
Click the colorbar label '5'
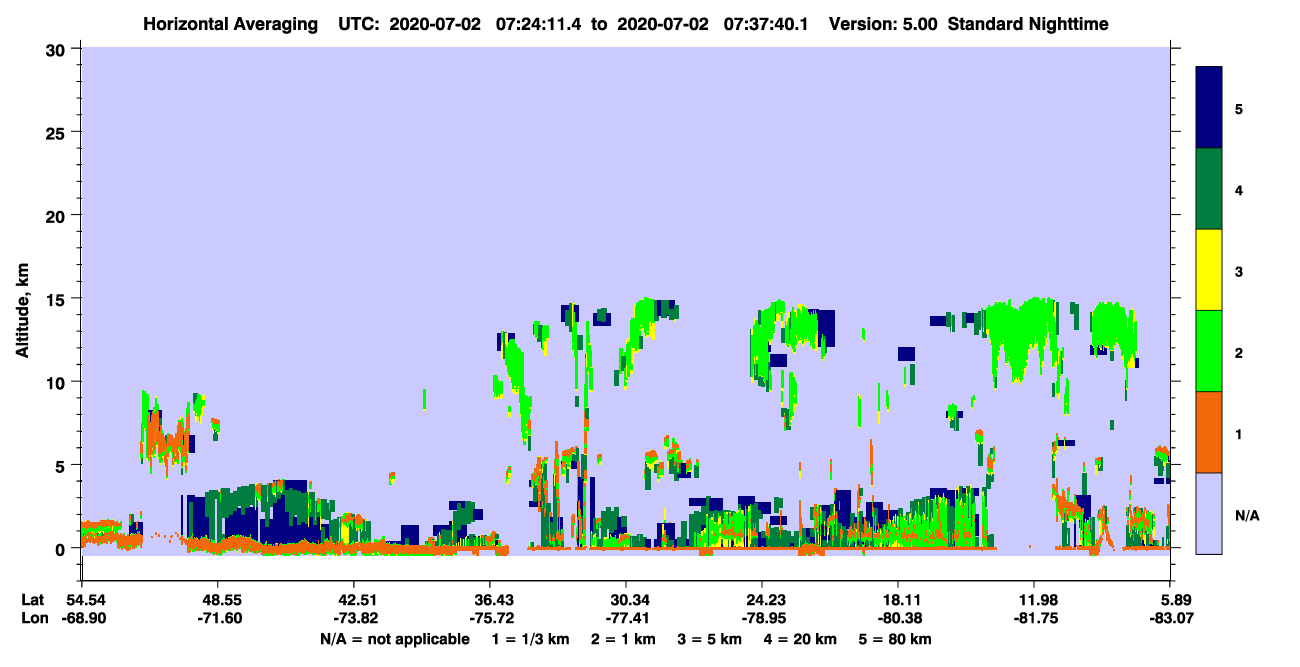click(x=1238, y=108)
